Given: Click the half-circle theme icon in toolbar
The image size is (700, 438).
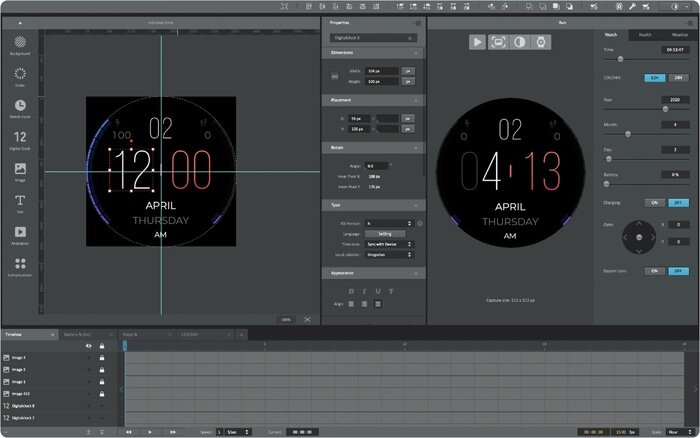Looking at the screenshot, I should pyautogui.click(x=675, y=6).
